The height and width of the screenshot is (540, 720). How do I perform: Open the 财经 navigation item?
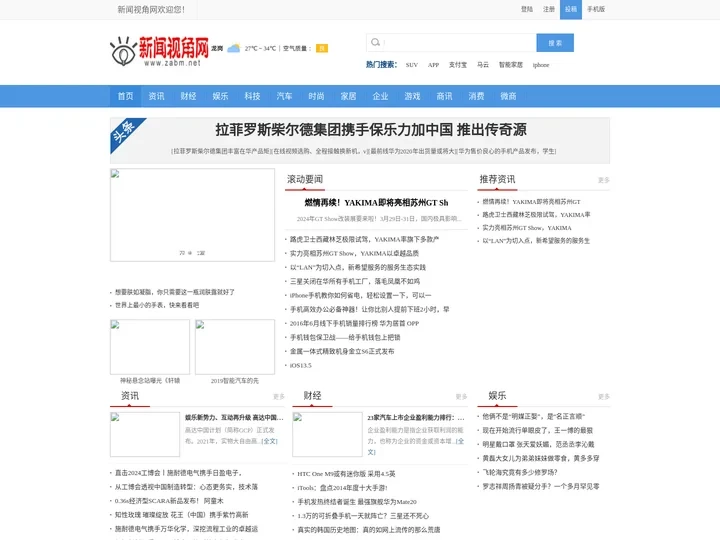click(x=188, y=96)
